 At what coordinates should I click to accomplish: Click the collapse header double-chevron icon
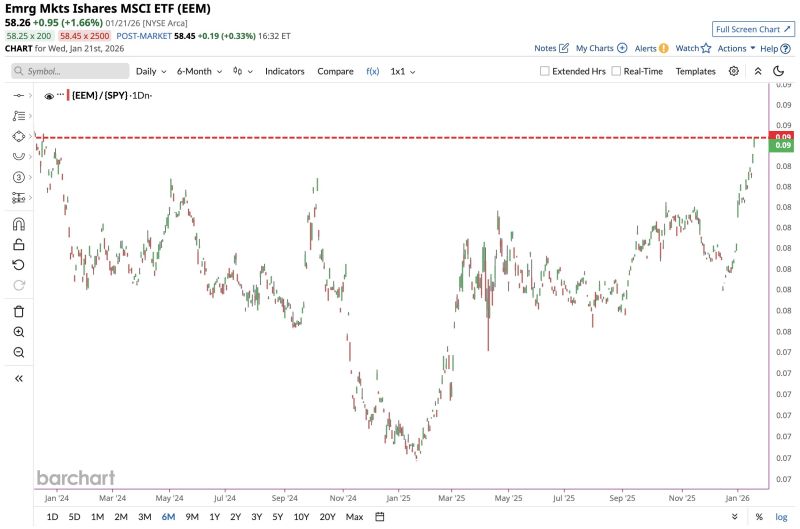[x=758, y=71]
